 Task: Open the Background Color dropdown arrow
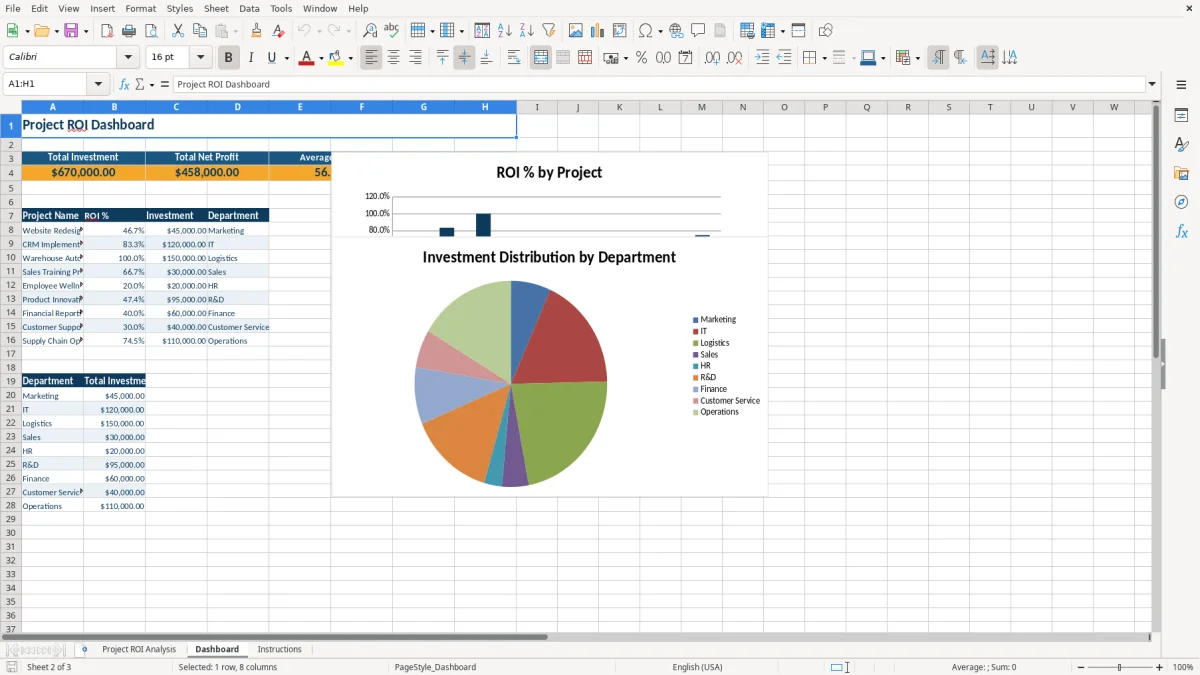350,58
